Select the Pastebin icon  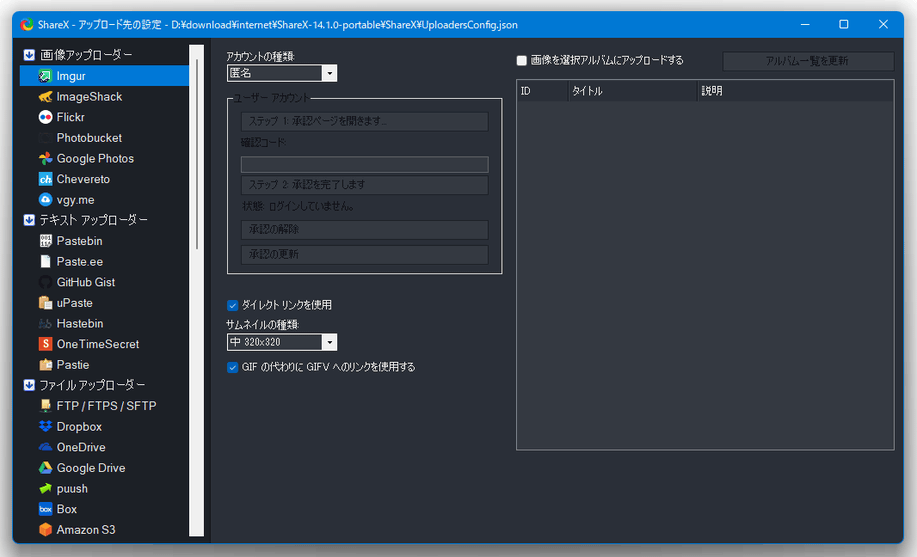(x=45, y=241)
